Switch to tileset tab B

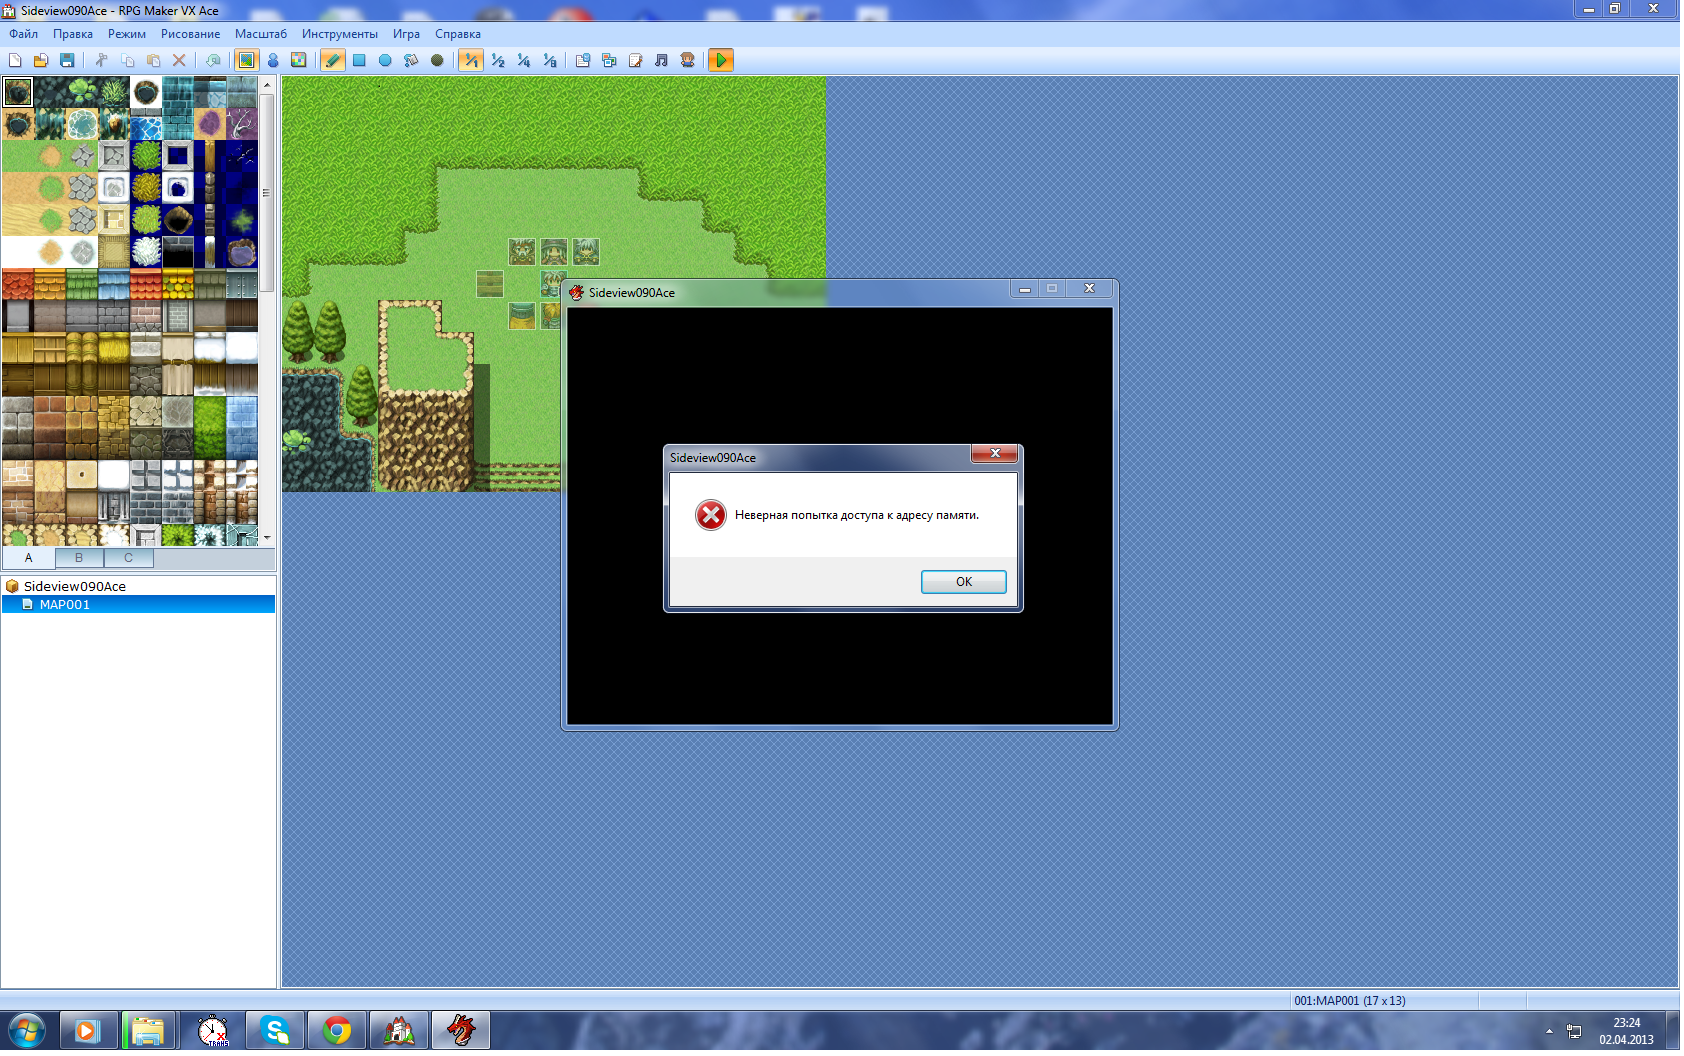(79, 558)
